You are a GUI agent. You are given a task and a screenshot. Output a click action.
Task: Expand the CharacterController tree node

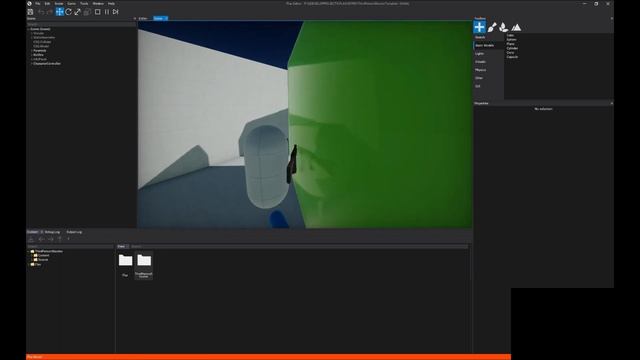coord(31,64)
